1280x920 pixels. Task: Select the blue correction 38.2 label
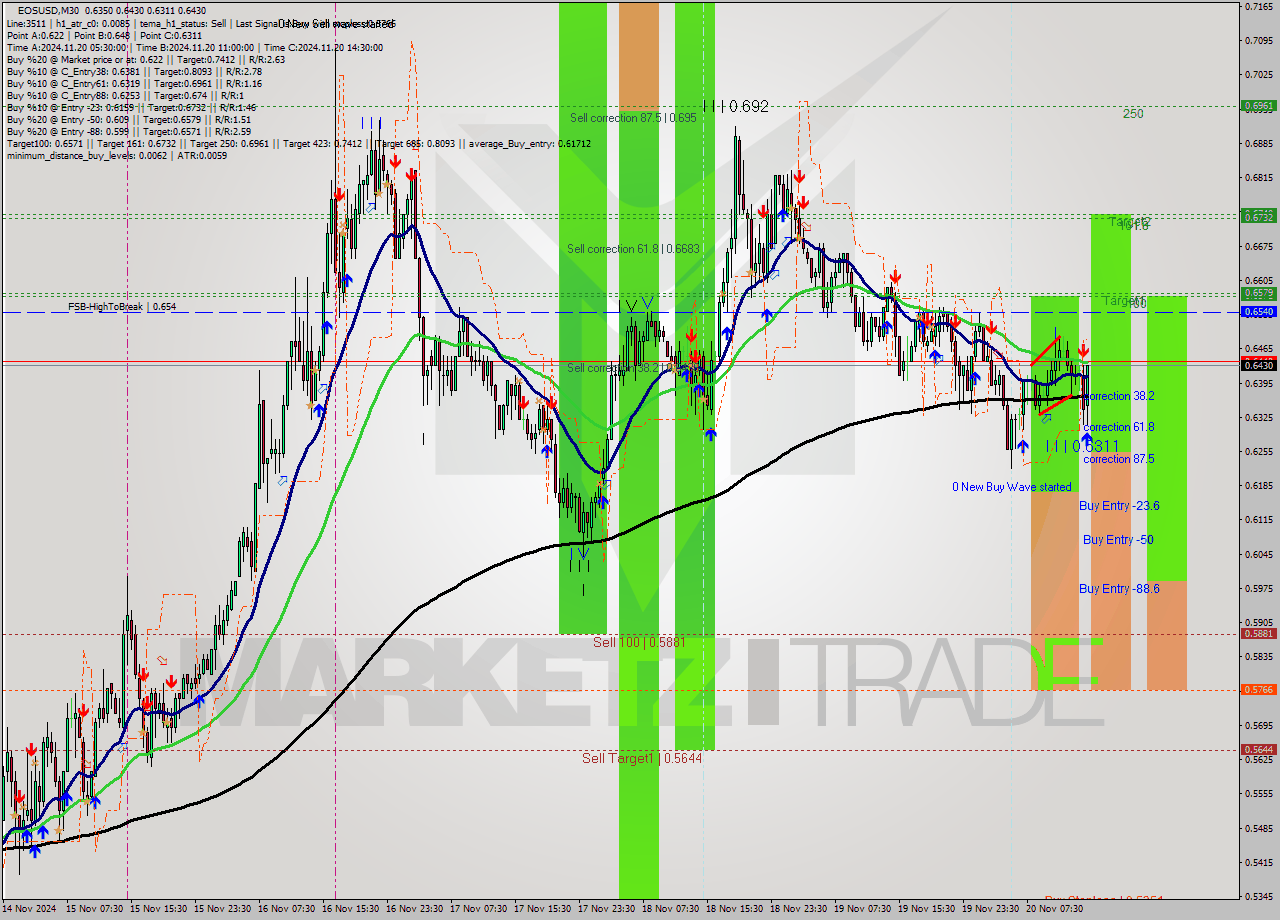click(1119, 396)
